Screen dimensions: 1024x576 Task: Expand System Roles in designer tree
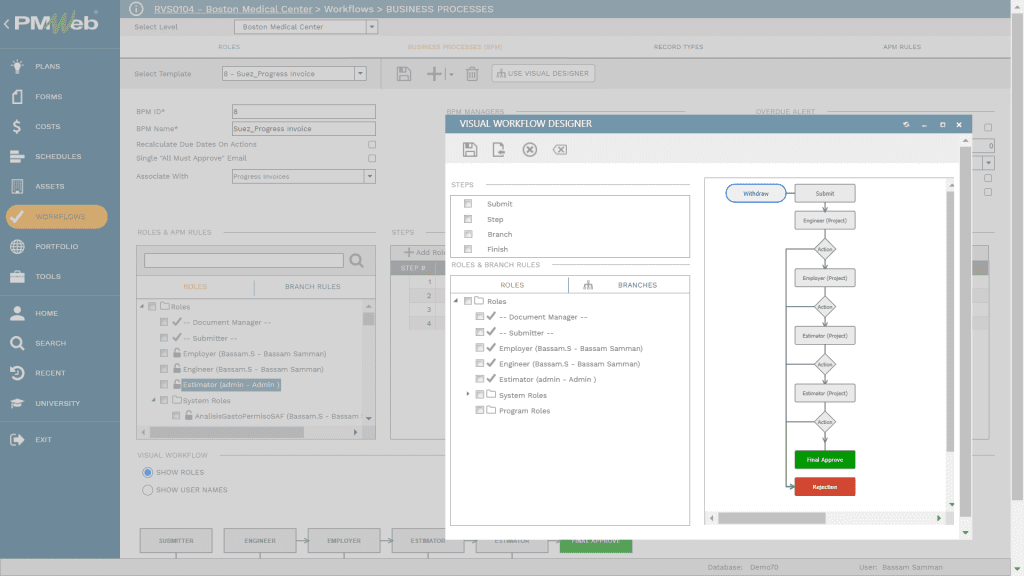tap(468, 394)
